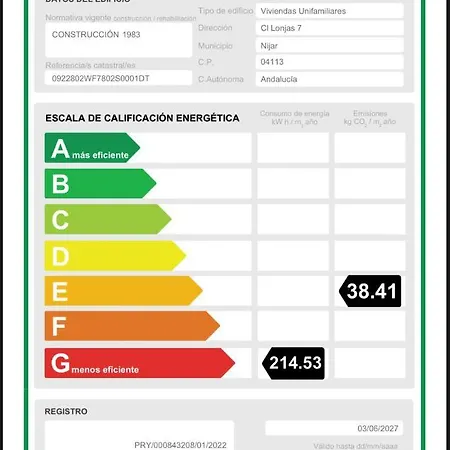The image size is (450, 450).
Task: Click the green A más eficiente arrow
Action: (92, 148)
